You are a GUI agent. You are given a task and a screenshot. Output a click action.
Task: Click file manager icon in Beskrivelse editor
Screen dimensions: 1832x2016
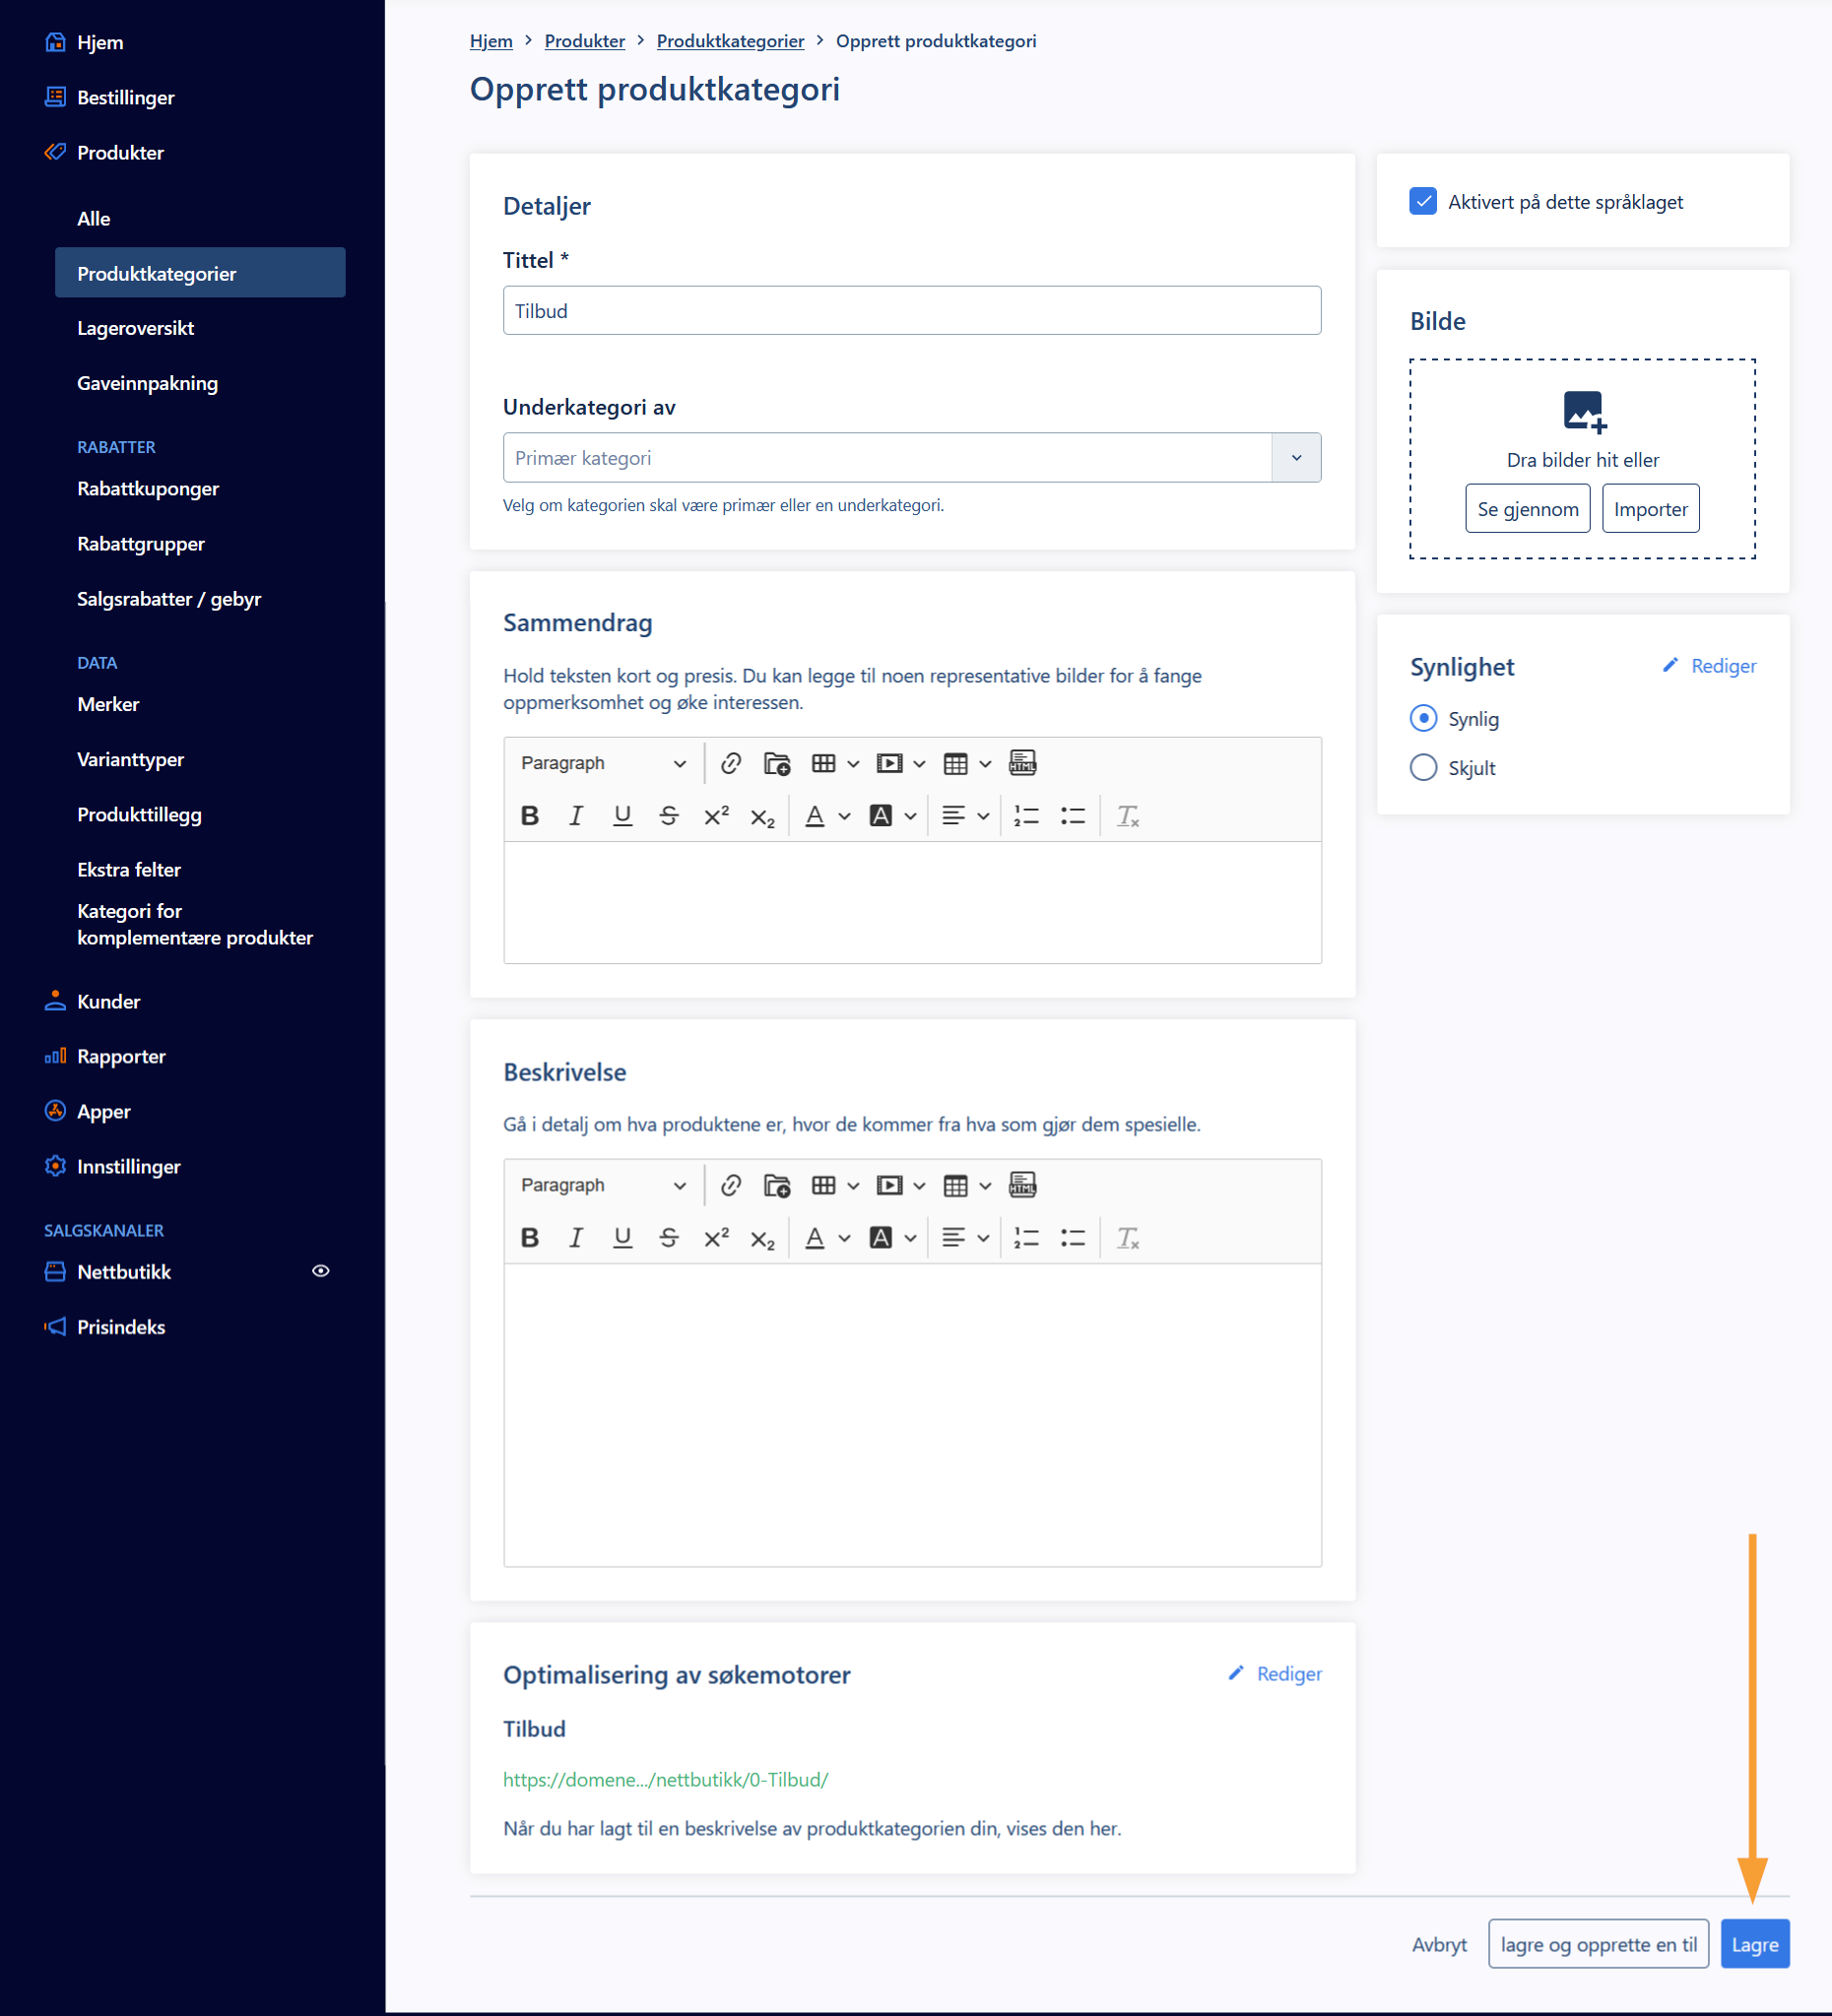point(777,1185)
